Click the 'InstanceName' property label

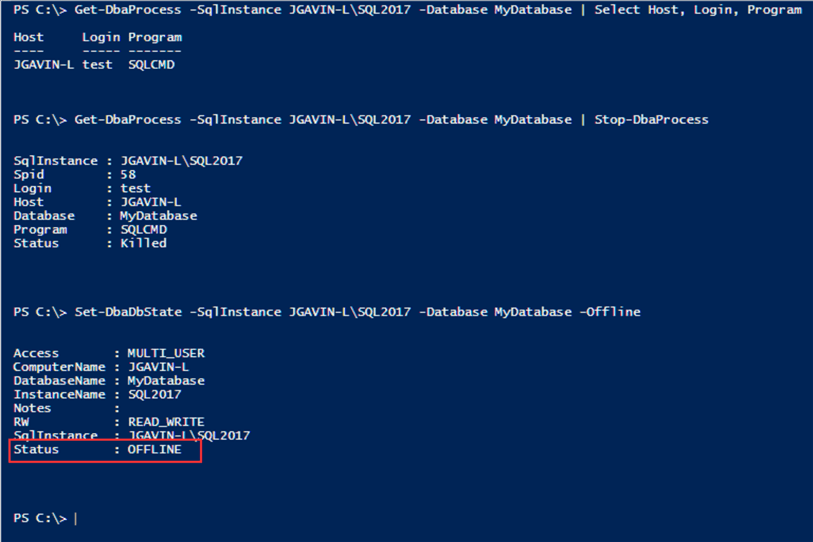[59, 395]
